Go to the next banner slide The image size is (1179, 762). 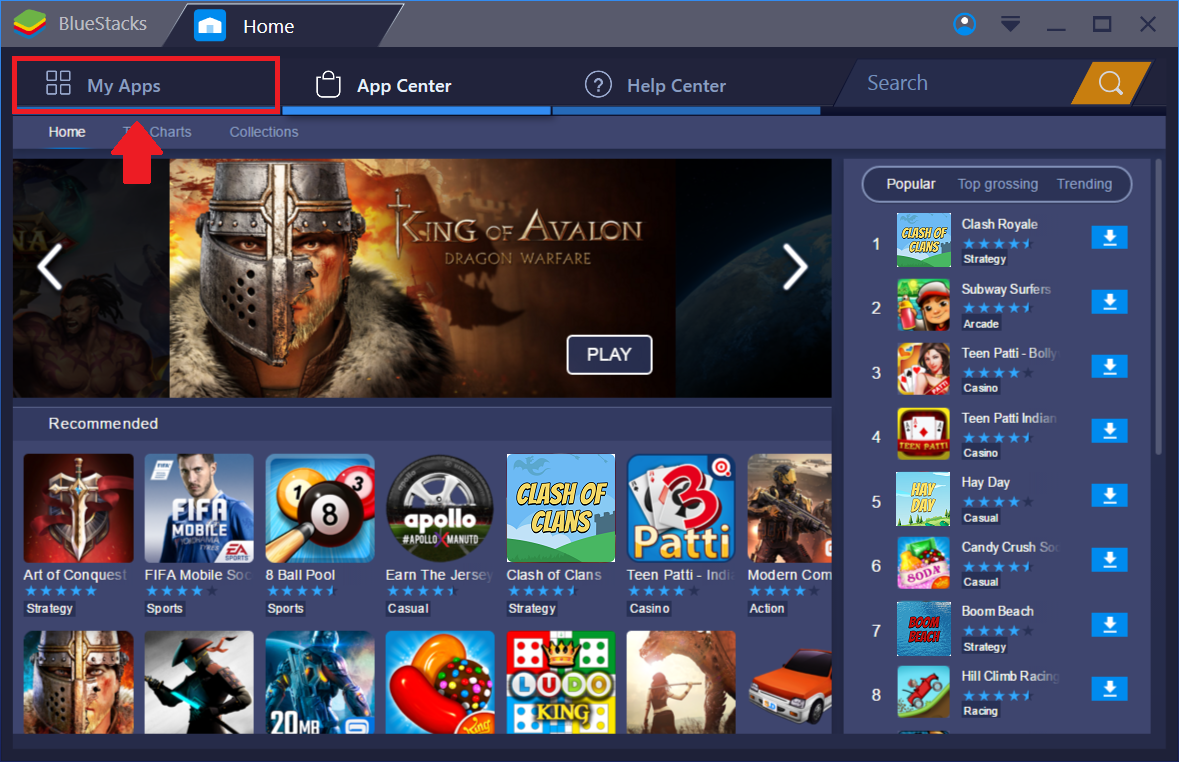794,266
